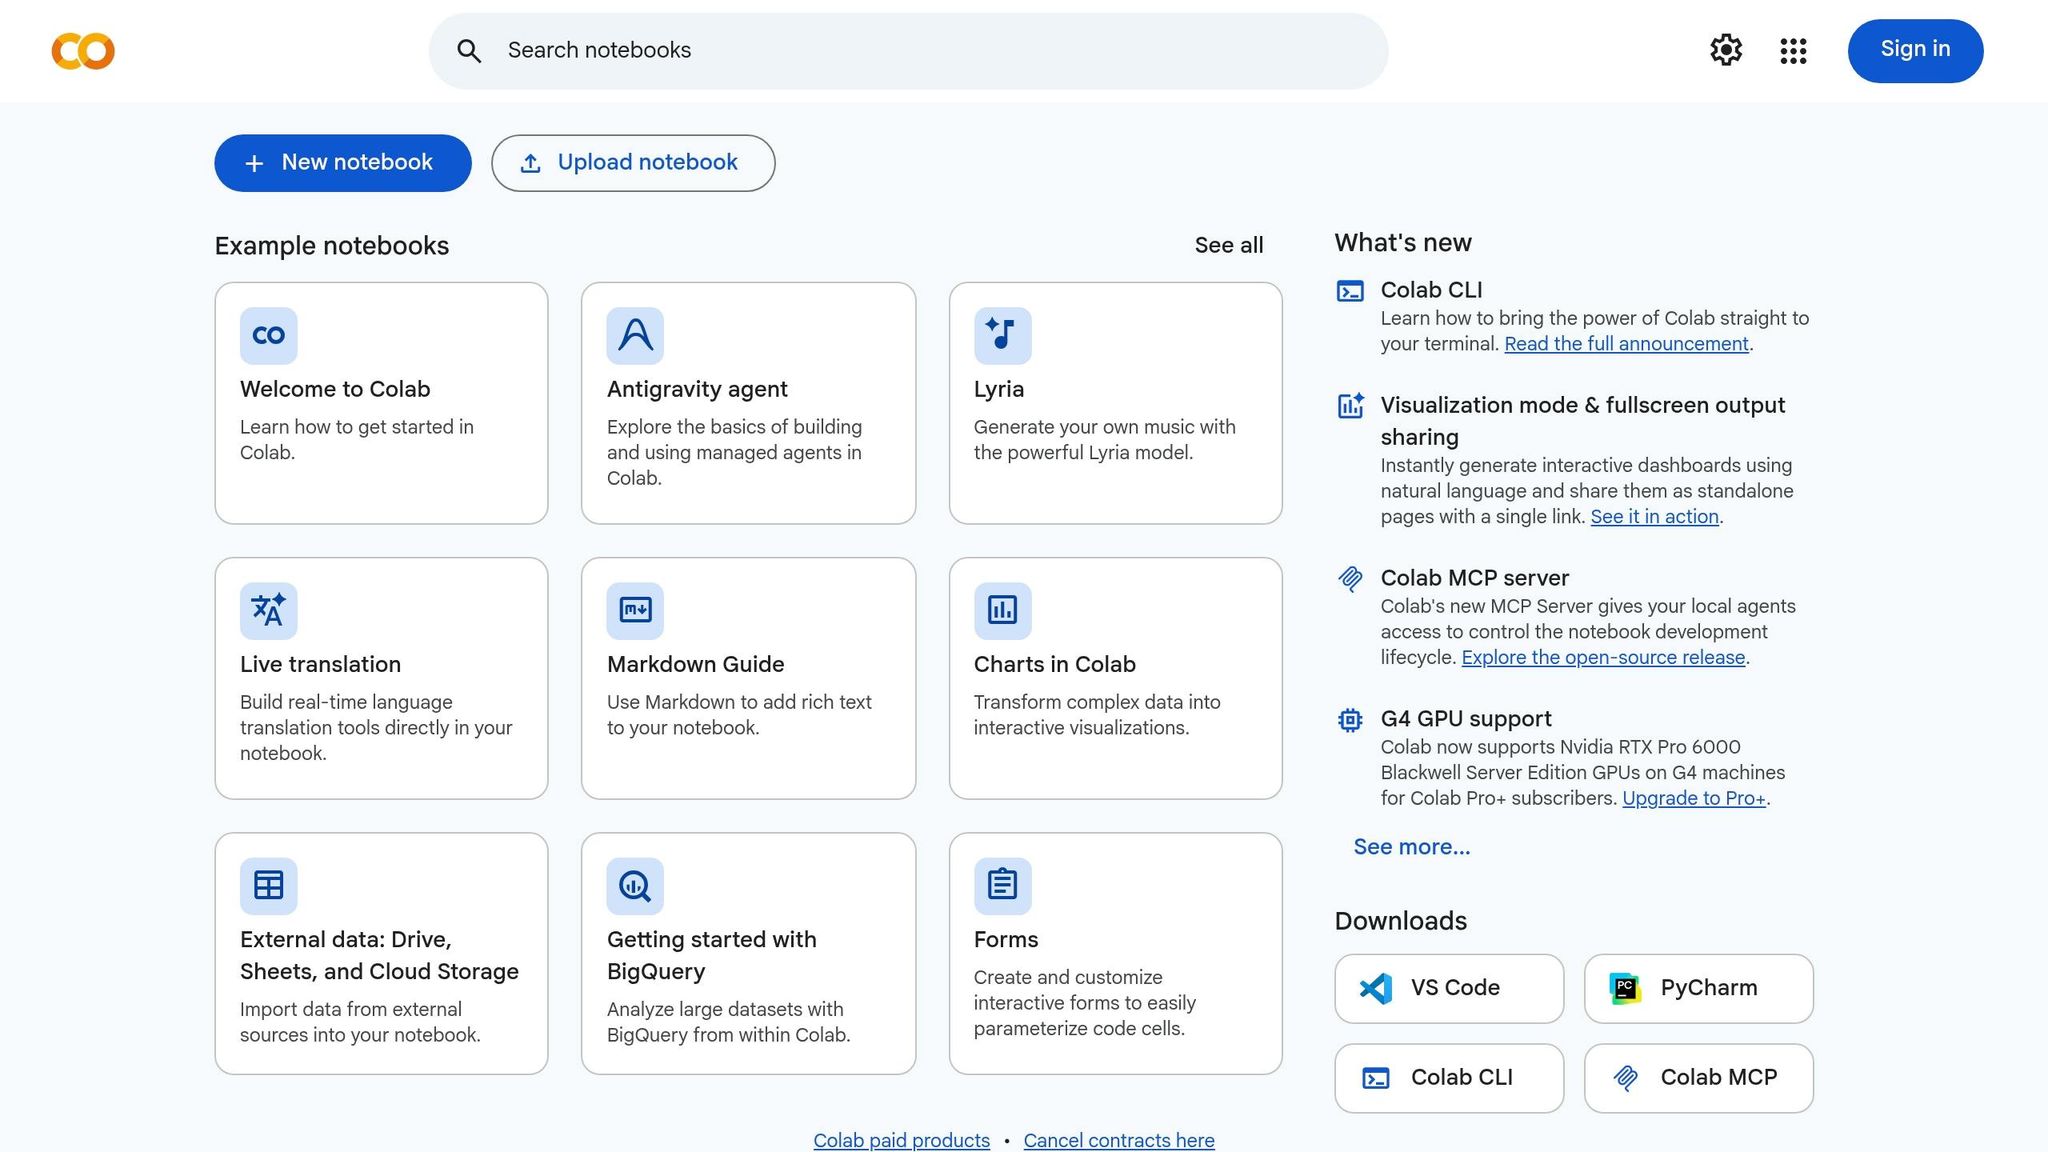The height and width of the screenshot is (1152, 2048).
Task: Open the Live translation notebook title
Action: pos(320,664)
